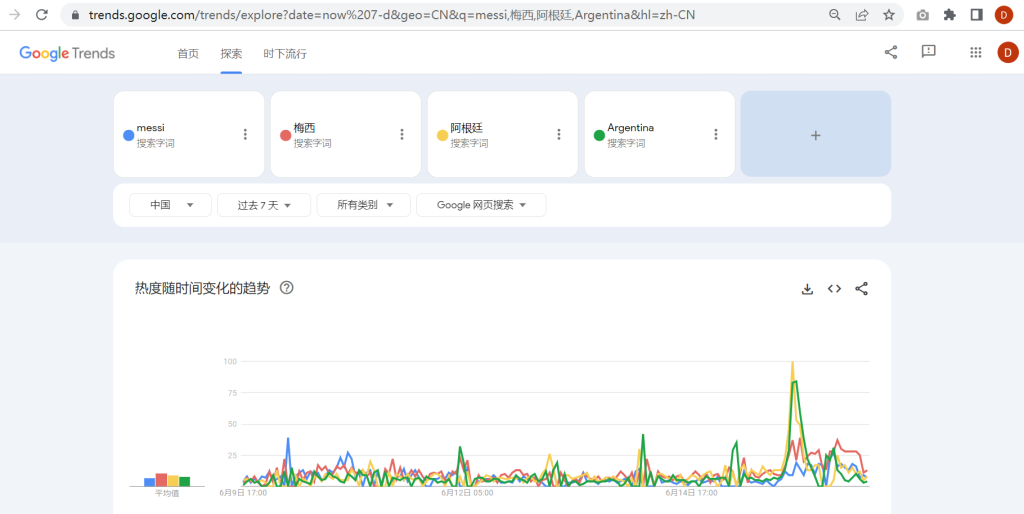Expand the 过去 7 天 time dropdown
Viewport: 1024px width, 514px height.
(264, 205)
